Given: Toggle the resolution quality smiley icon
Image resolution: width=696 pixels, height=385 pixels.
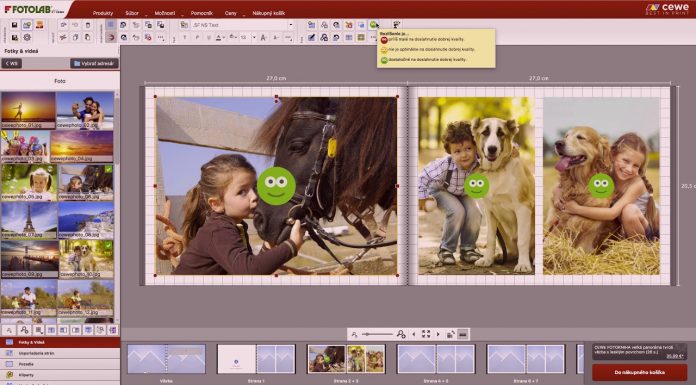Looking at the screenshot, I should point(373,25).
